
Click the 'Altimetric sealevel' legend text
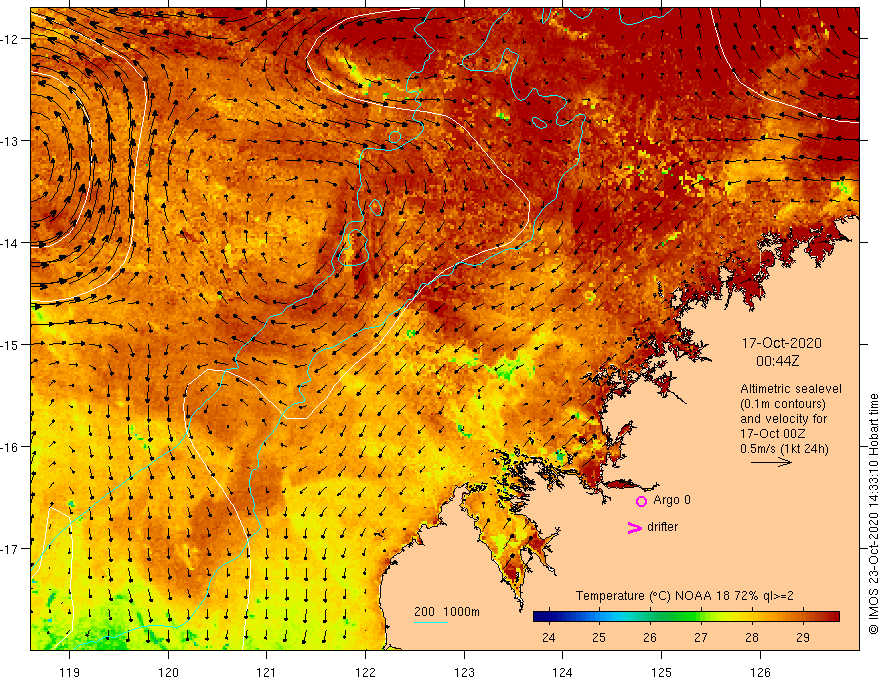point(791,389)
